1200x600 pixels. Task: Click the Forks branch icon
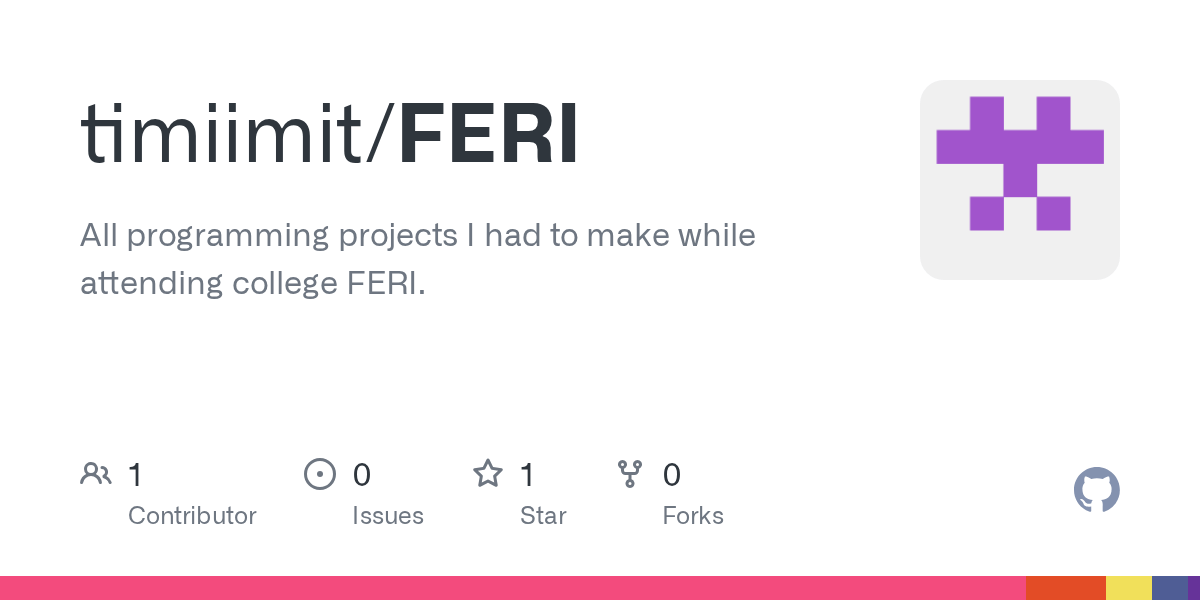[x=630, y=474]
